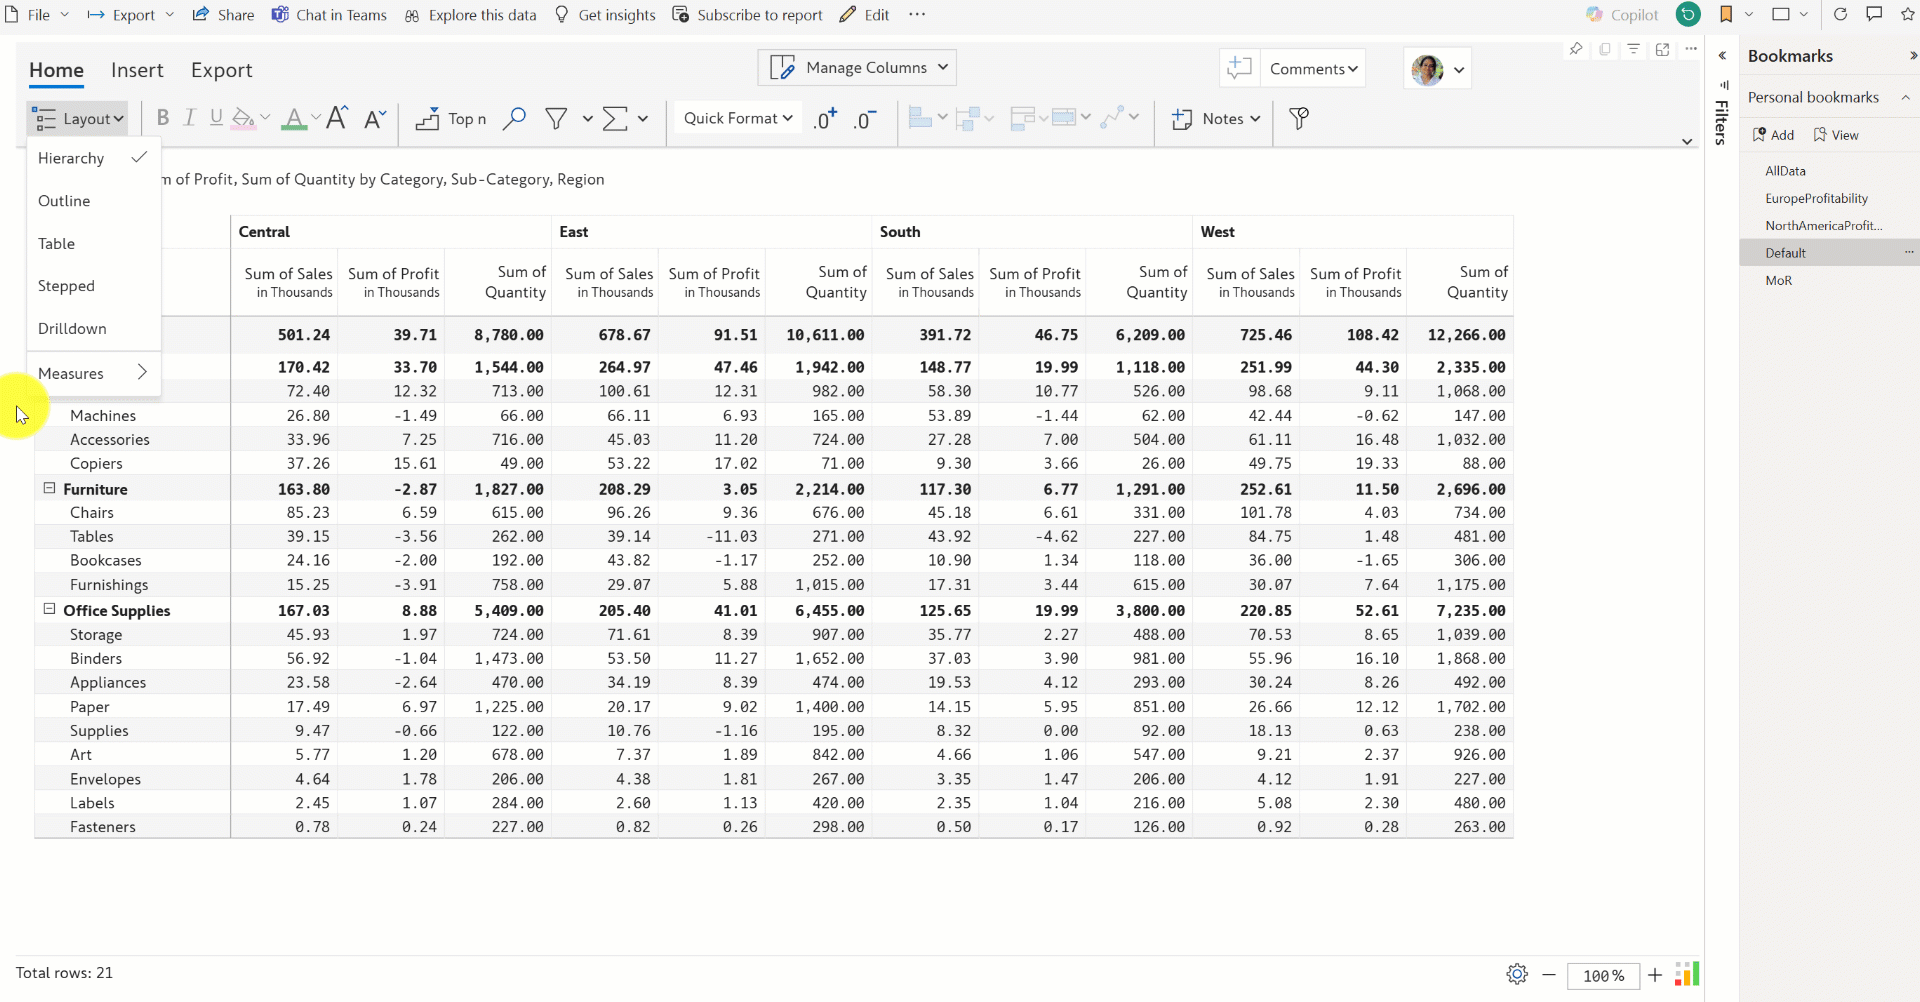The width and height of the screenshot is (1920, 1002).
Task: Open focus mode for the visual
Action: pyautogui.click(x=1662, y=49)
